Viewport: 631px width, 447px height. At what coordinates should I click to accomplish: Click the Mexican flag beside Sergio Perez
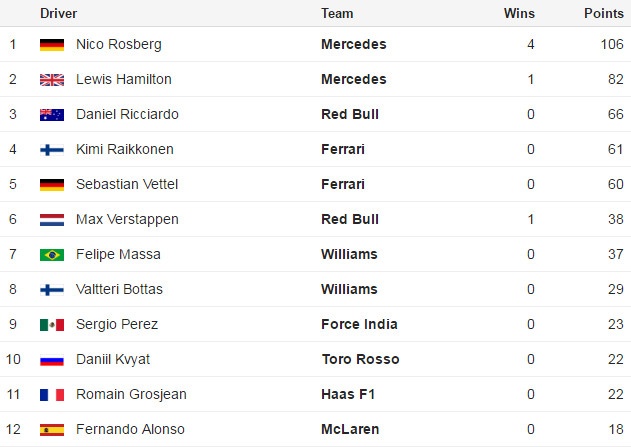tap(52, 325)
